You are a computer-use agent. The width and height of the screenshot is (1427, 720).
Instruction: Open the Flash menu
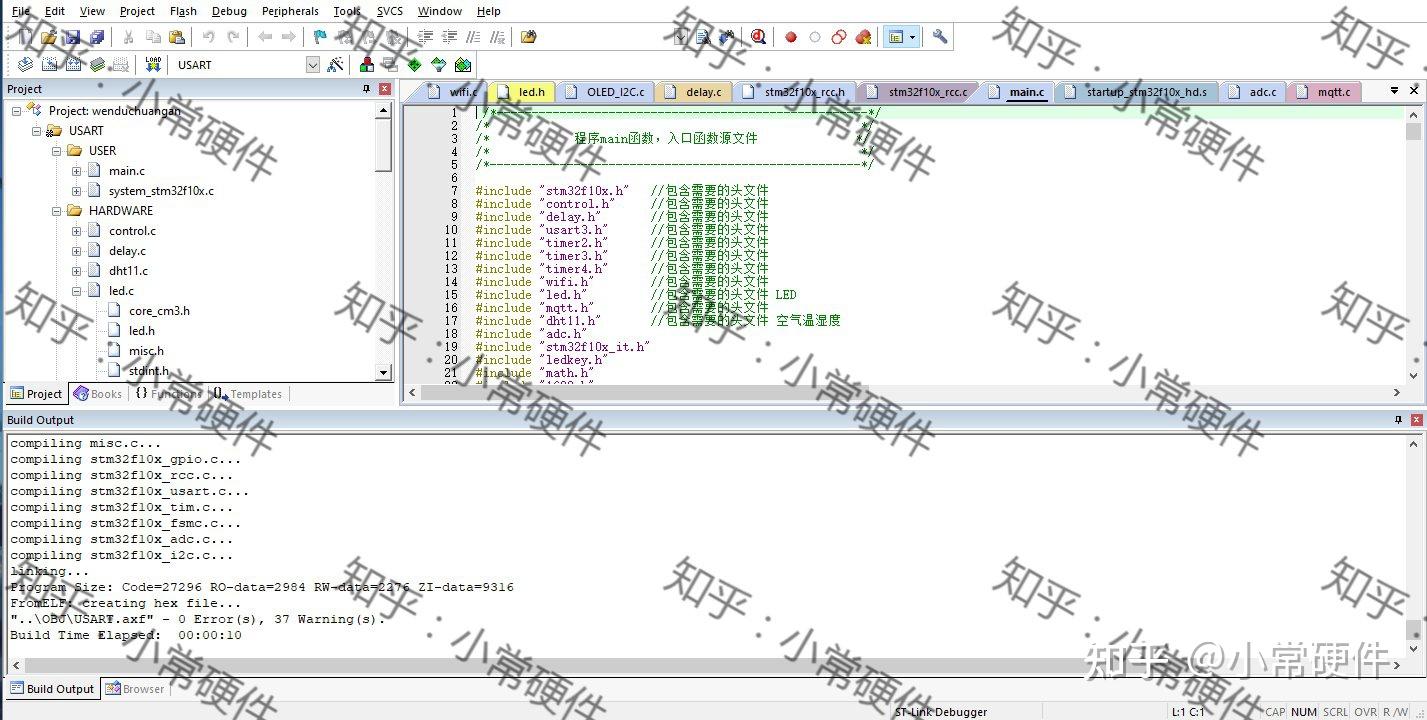click(183, 11)
